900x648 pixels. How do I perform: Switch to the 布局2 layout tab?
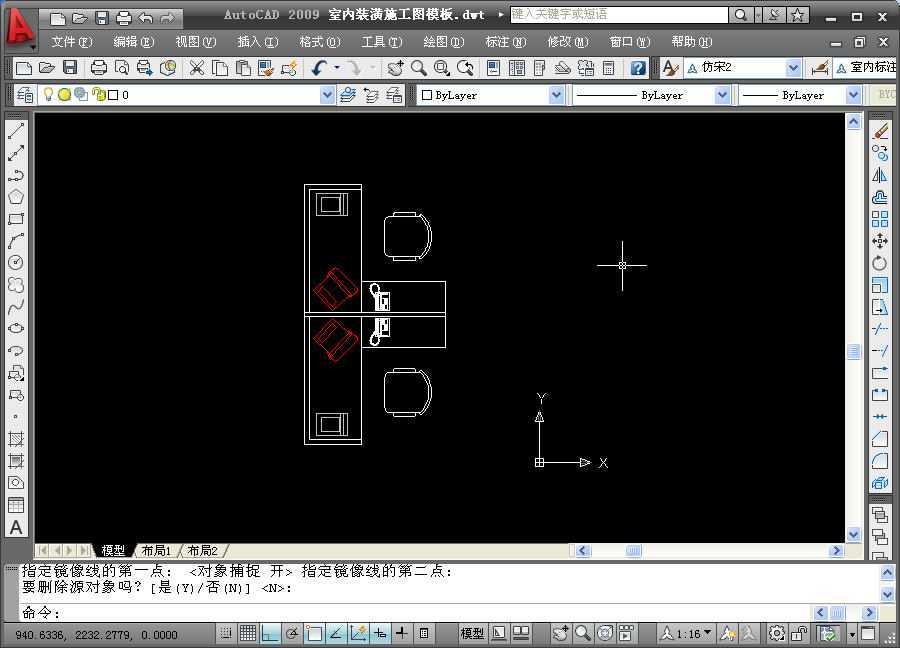pyautogui.click(x=203, y=550)
